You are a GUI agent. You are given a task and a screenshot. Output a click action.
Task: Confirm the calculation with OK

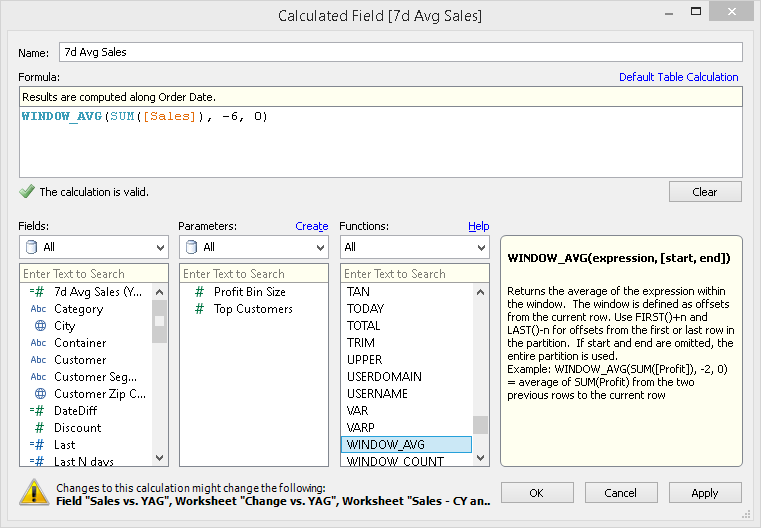[537, 493]
